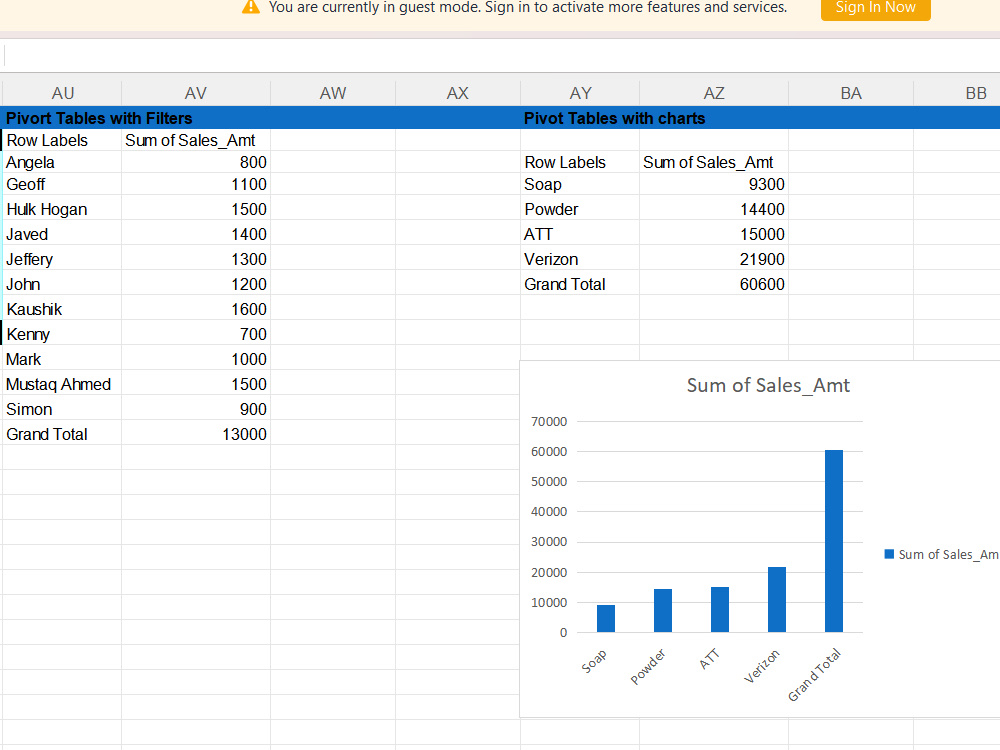Select the 1400 value for Javed
1000x750 pixels.
point(196,234)
